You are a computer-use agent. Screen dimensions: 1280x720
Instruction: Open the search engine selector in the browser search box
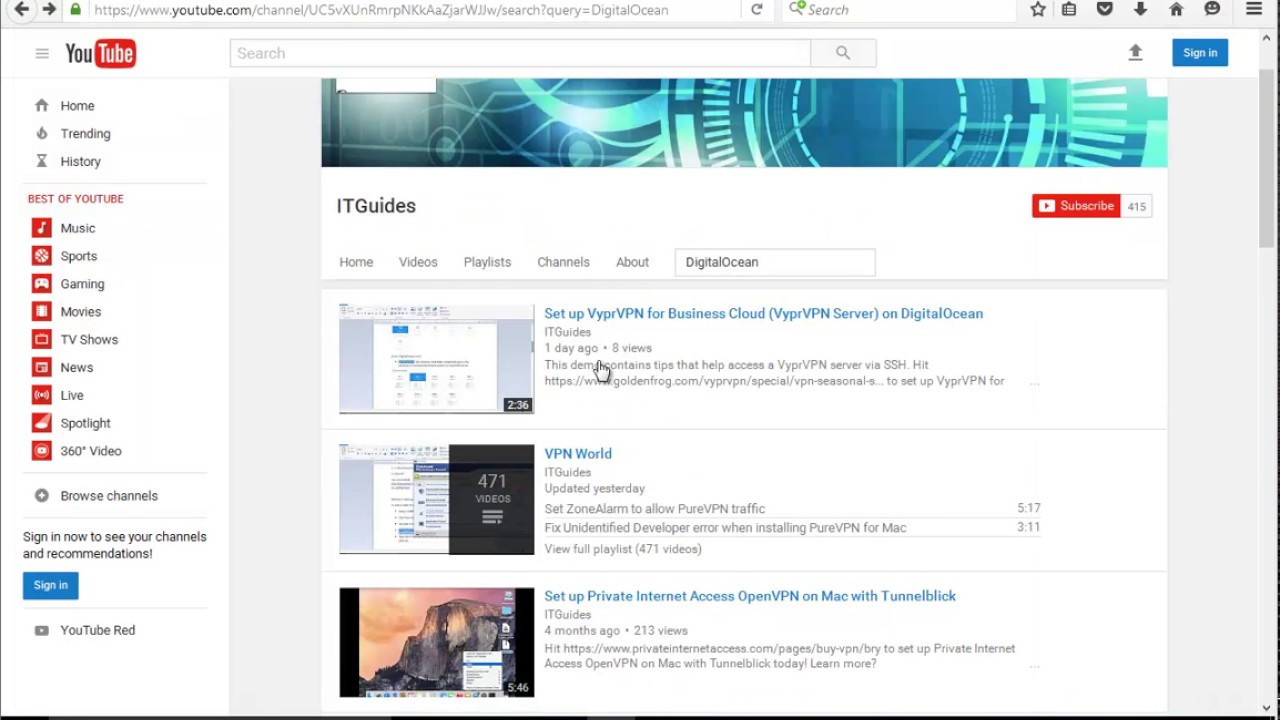pyautogui.click(x=797, y=9)
